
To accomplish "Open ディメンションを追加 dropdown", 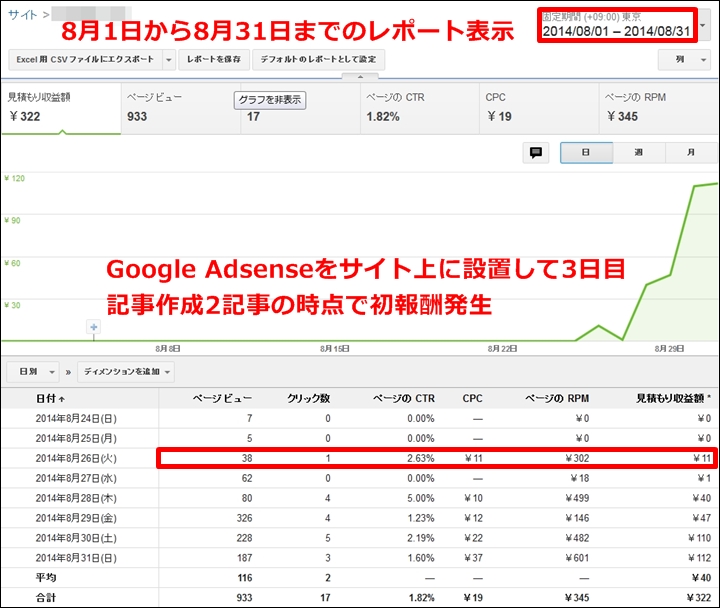I will 126,372.
